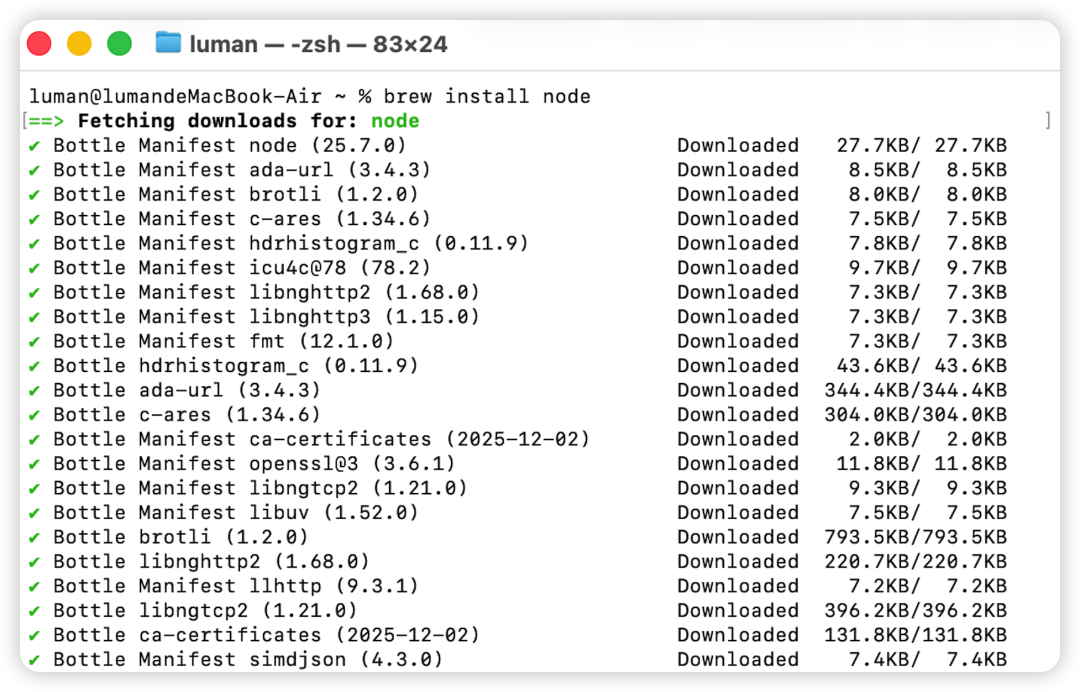
Task: Select the line "Bottle Manifest ada-url (3.4.3)"
Action: pos(242,170)
